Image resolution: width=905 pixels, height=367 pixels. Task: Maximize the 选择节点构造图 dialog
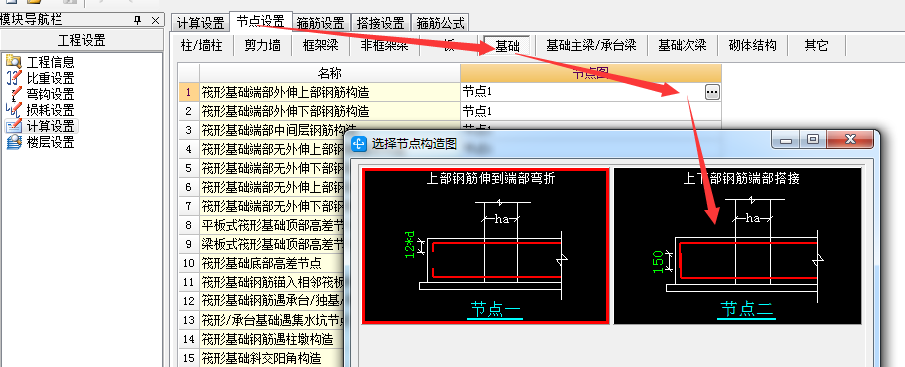(x=813, y=140)
